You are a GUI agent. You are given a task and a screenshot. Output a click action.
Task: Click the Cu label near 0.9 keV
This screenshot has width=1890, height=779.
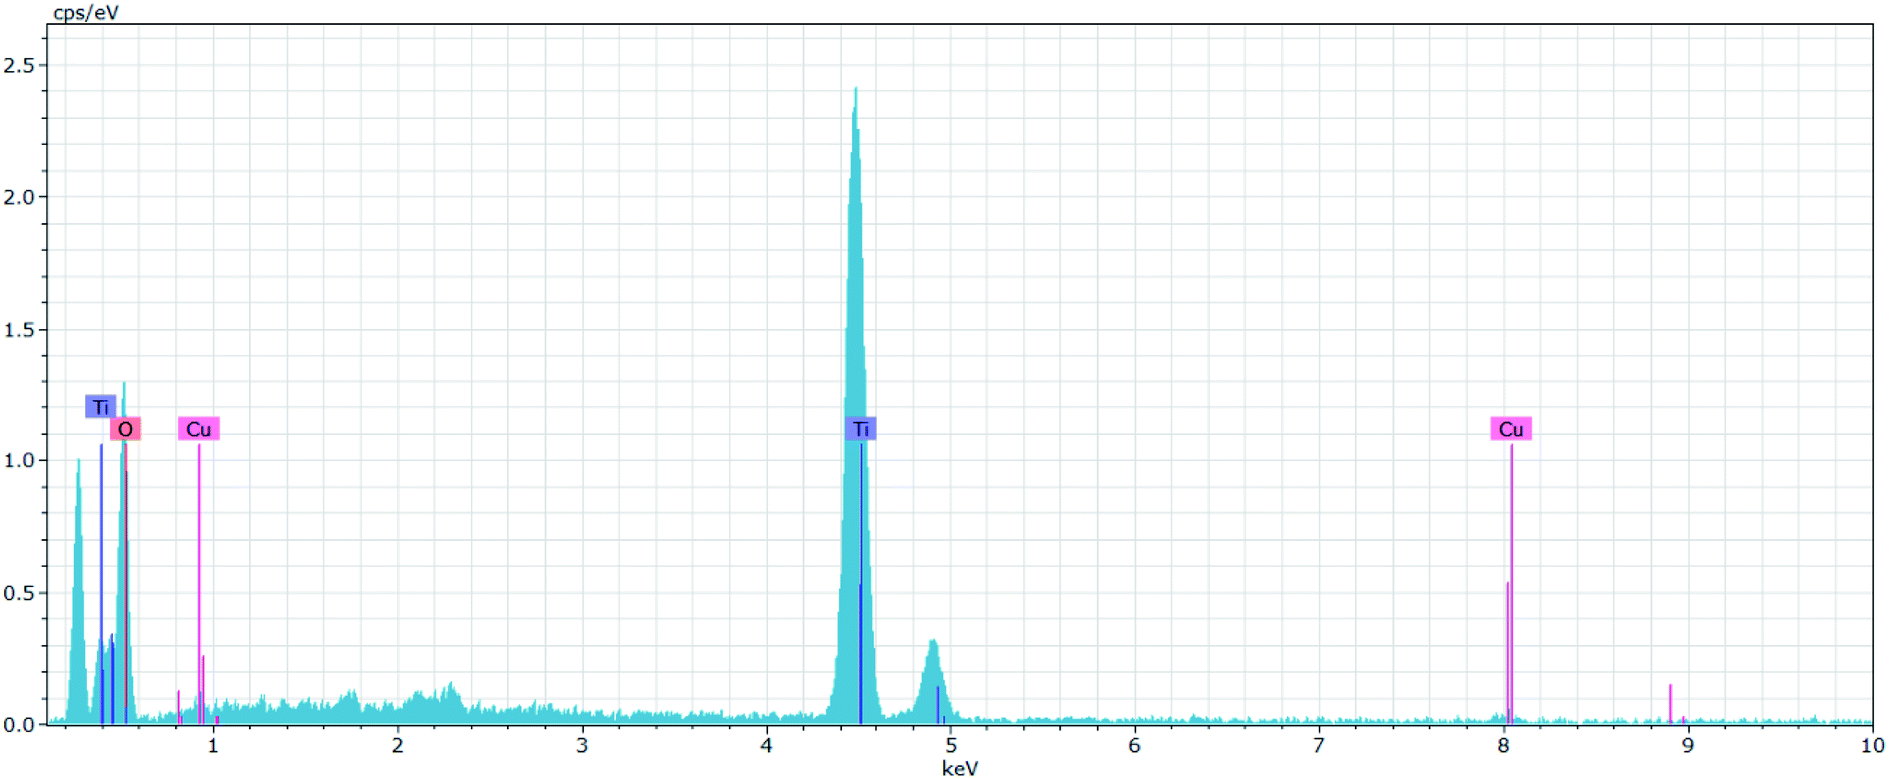point(199,429)
